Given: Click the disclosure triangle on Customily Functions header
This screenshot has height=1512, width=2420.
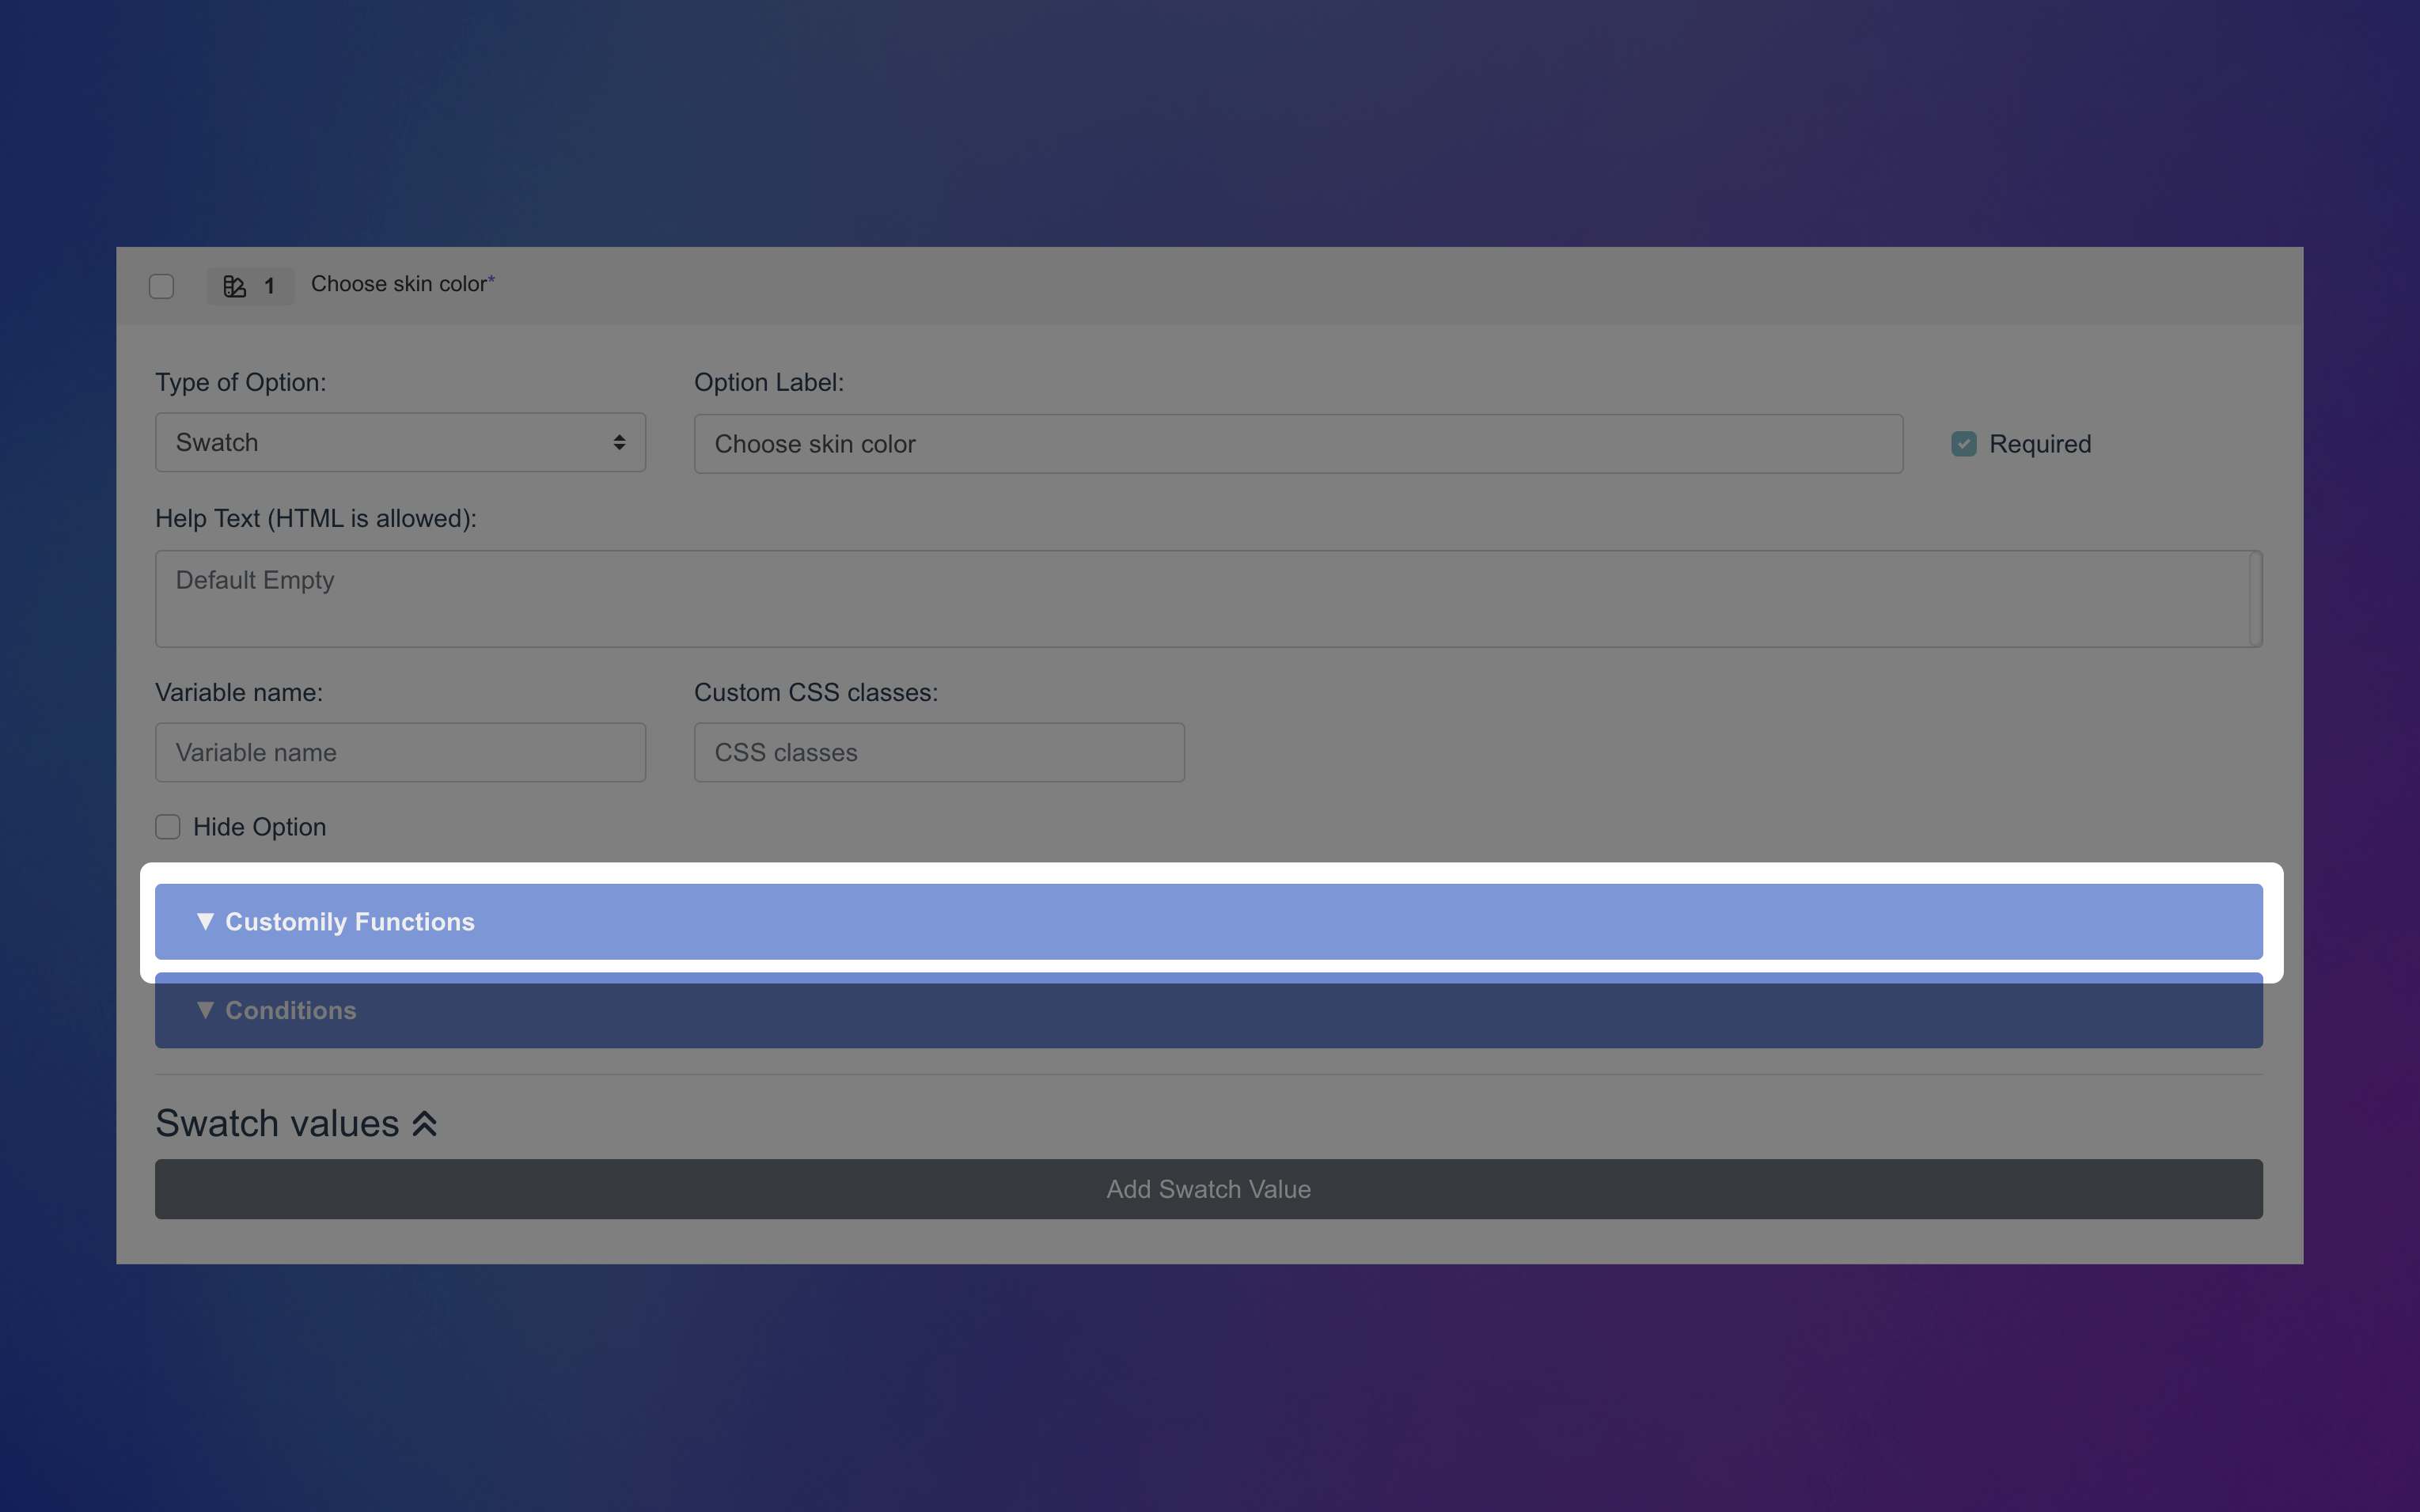Looking at the screenshot, I should (206, 921).
